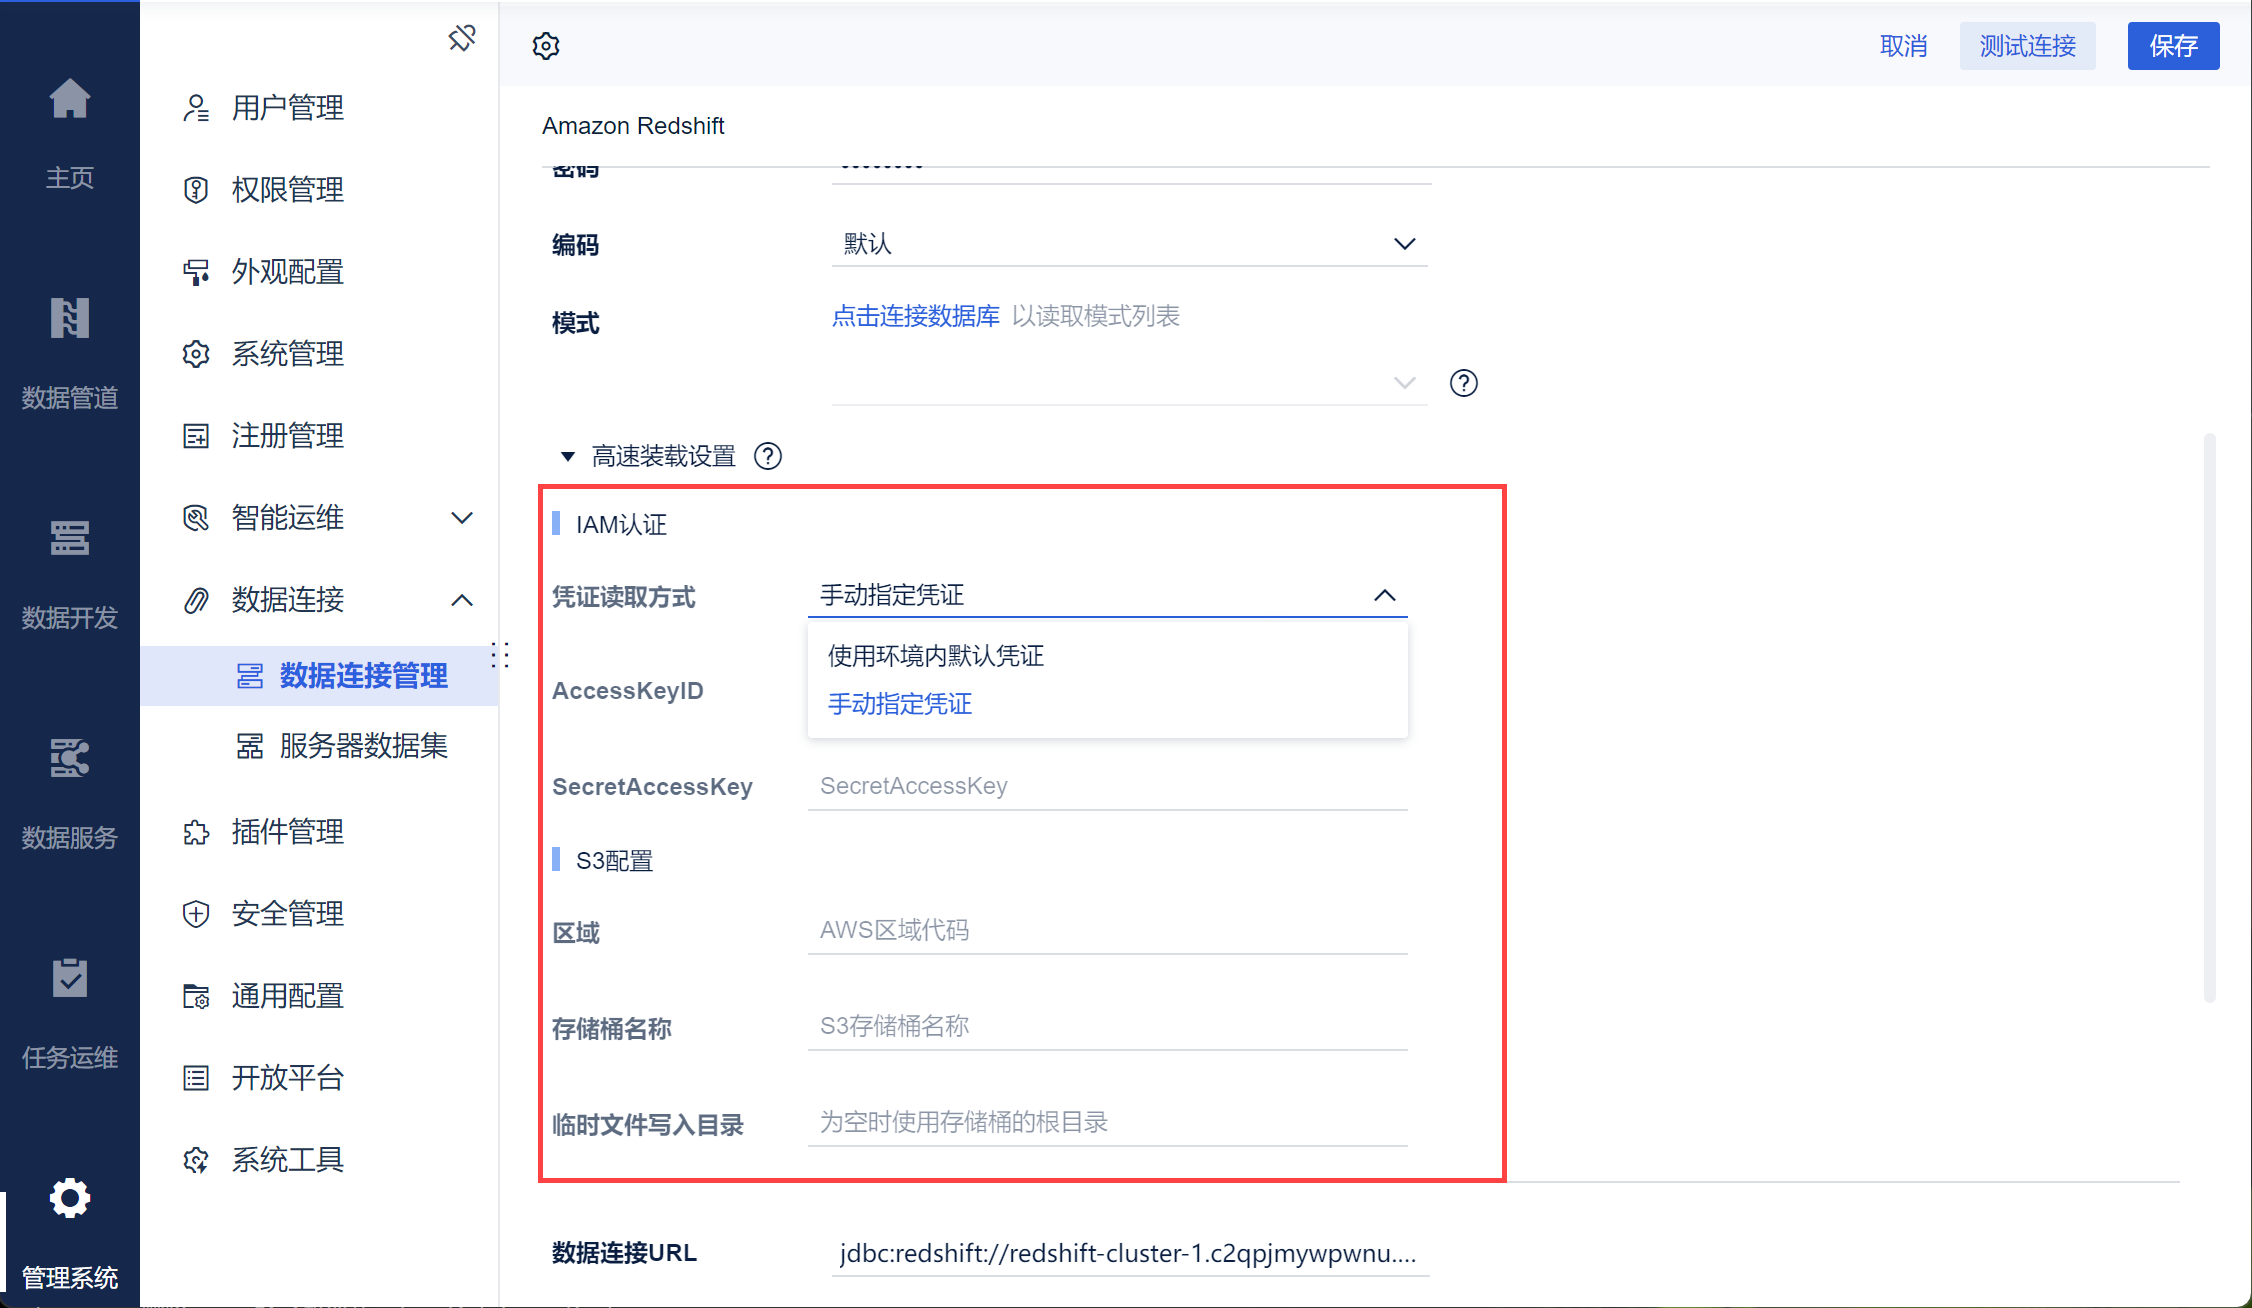Select 使用环境内默认凭证 option

coord(935,656)
